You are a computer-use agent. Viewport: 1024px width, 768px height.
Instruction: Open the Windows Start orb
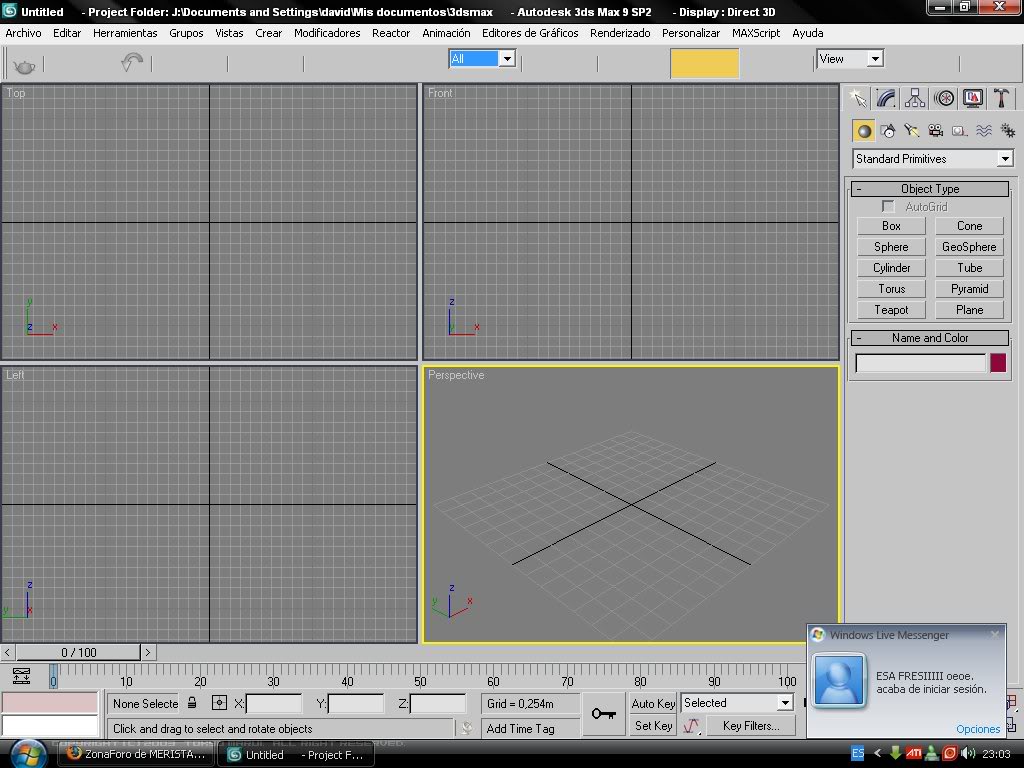[x=28, y=754]
